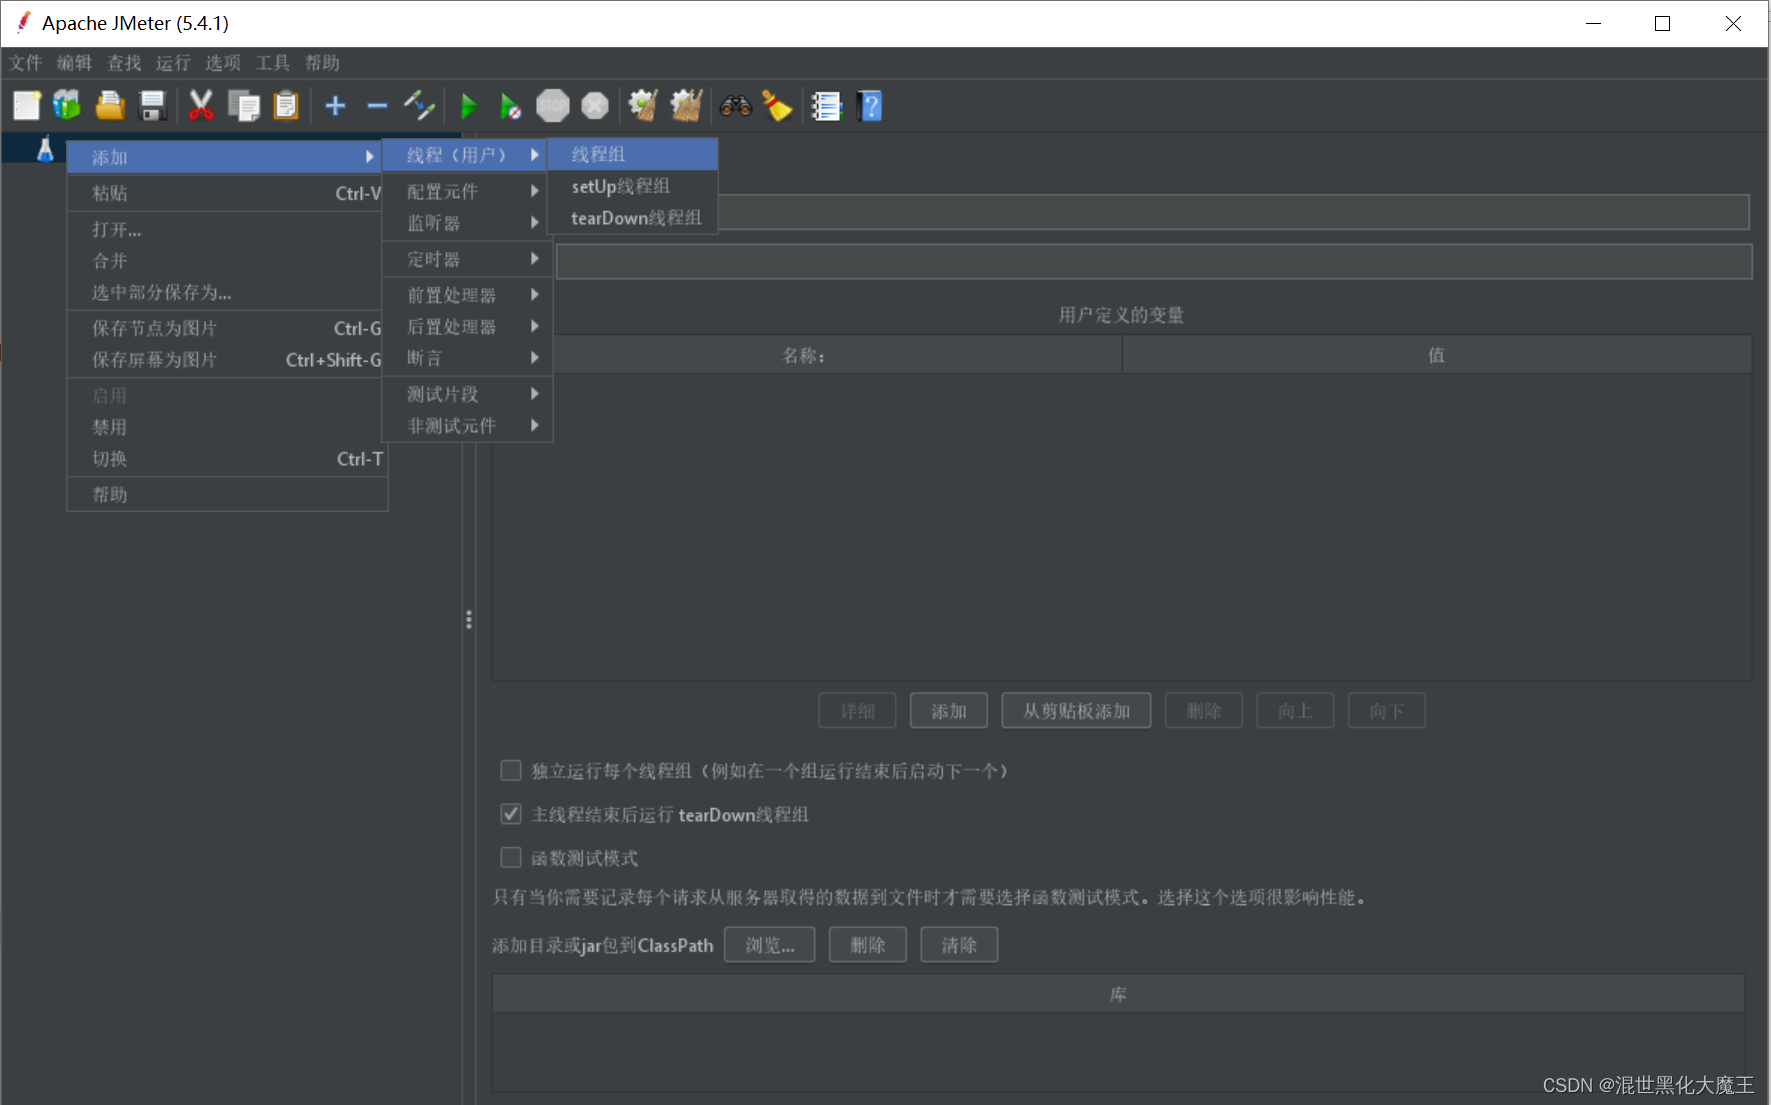Click the 清除 button
Image resolution: width=1771 pixels, height=1105 pixels.
(x=959, y=945)
